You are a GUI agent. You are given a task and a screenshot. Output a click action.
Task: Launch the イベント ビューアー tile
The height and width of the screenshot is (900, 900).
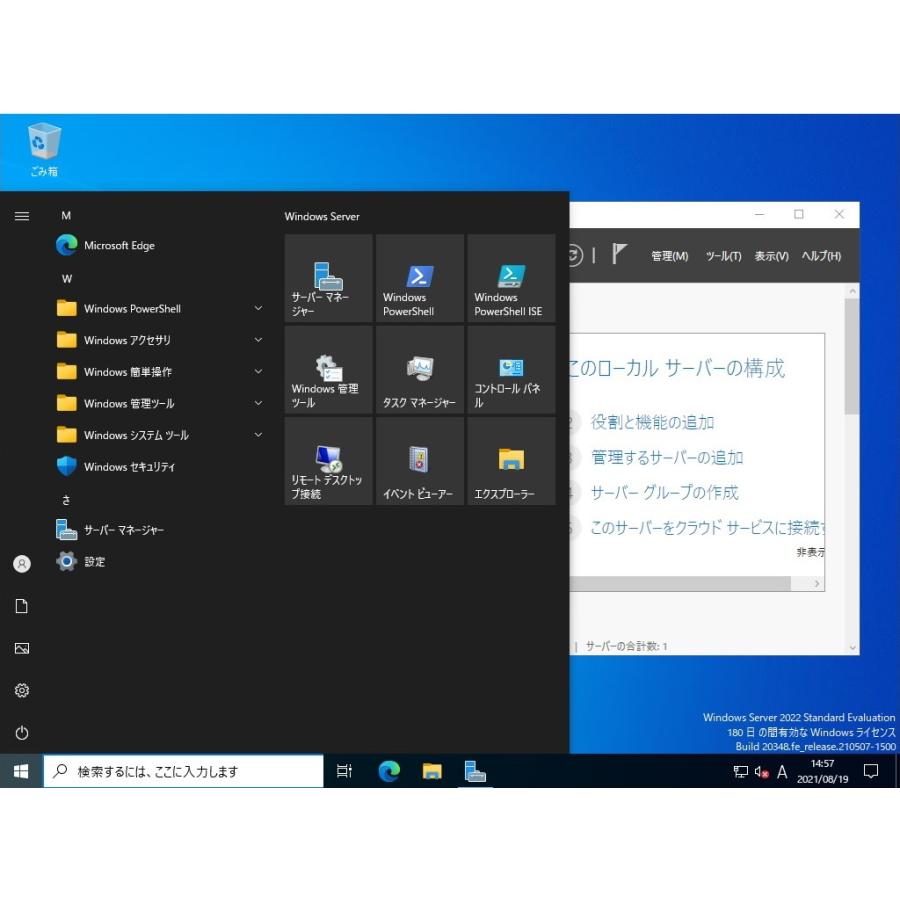pos(420,461)
